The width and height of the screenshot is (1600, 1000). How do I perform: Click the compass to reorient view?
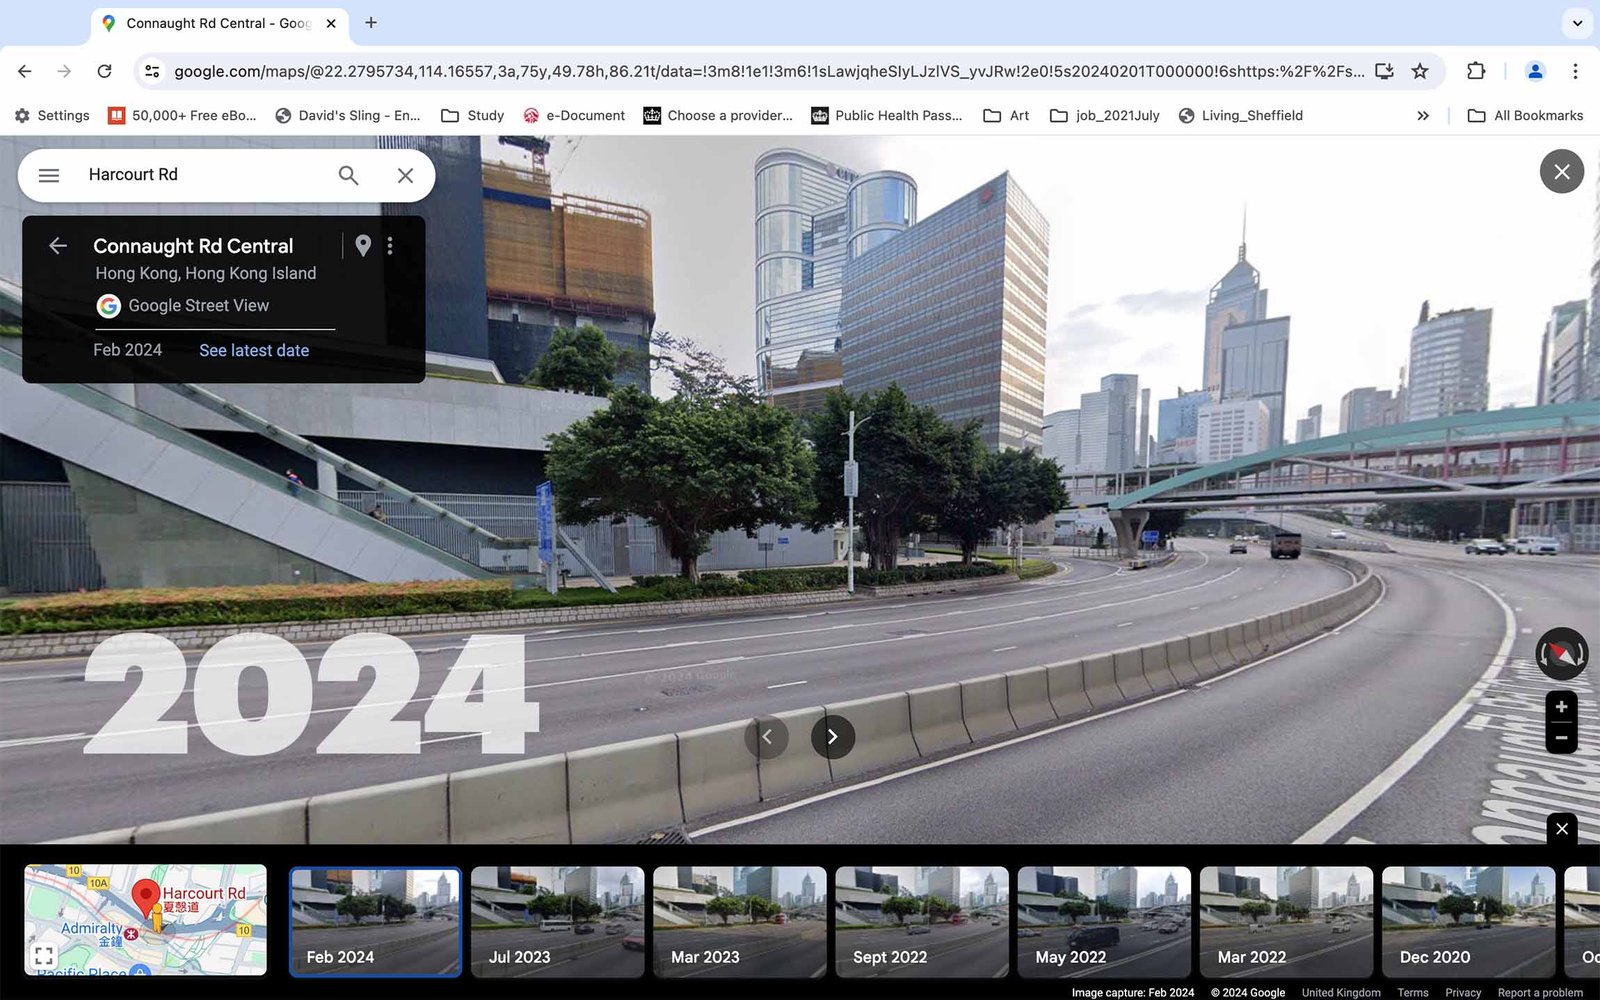pyautogui.click(x=1561, y=654)
